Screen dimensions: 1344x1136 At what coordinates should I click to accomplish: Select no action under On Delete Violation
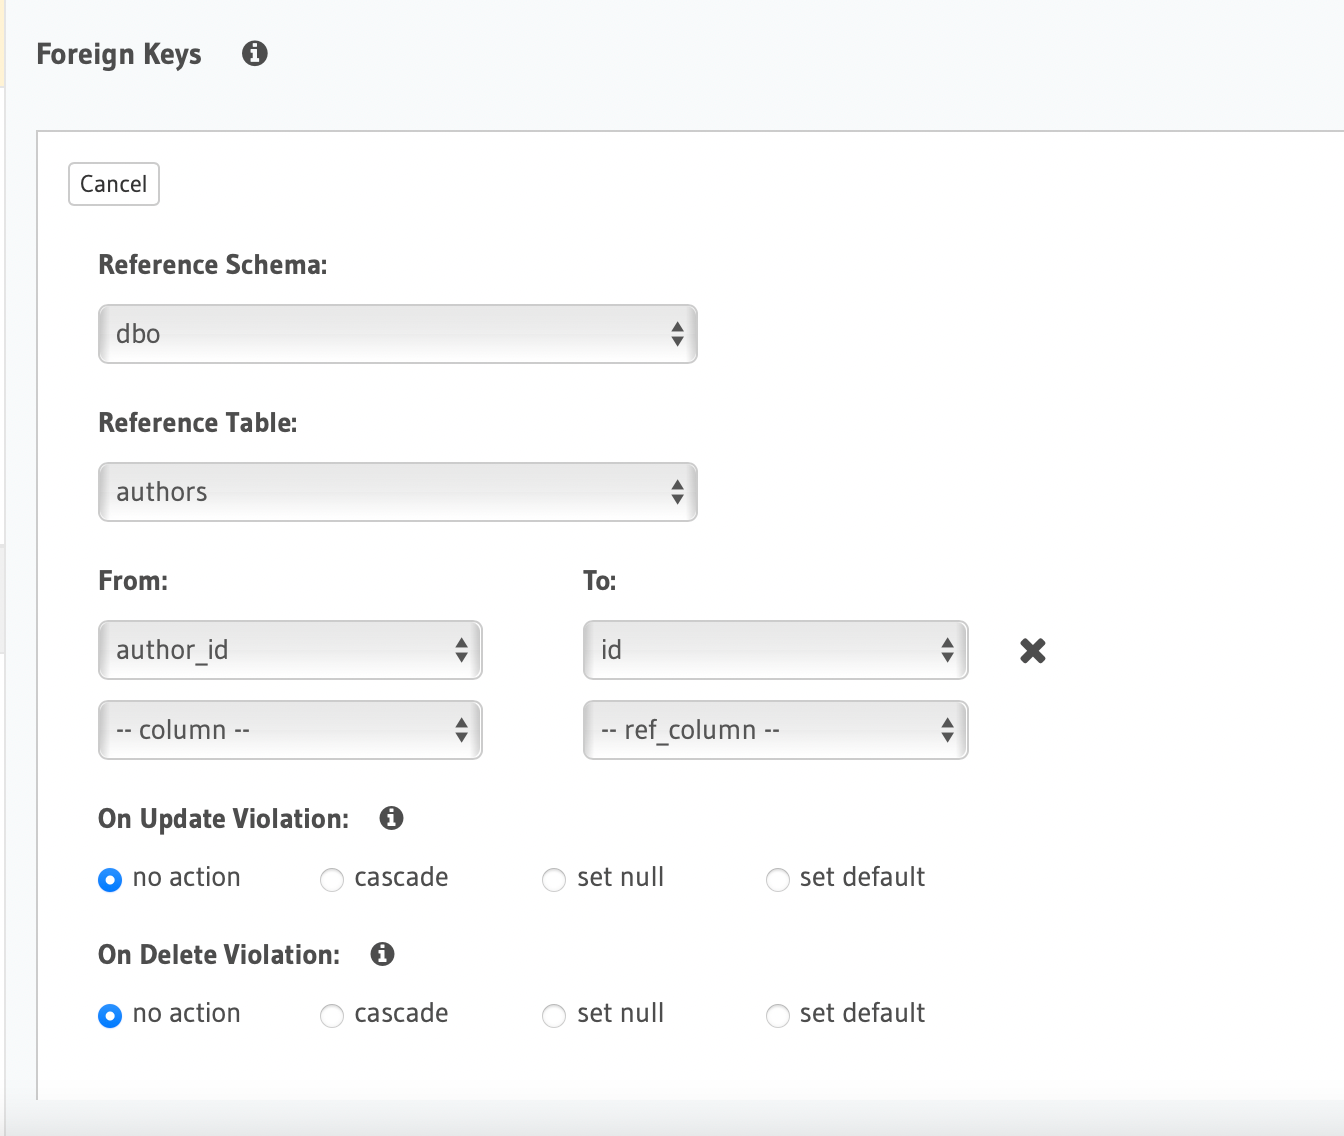(110, 1016)
